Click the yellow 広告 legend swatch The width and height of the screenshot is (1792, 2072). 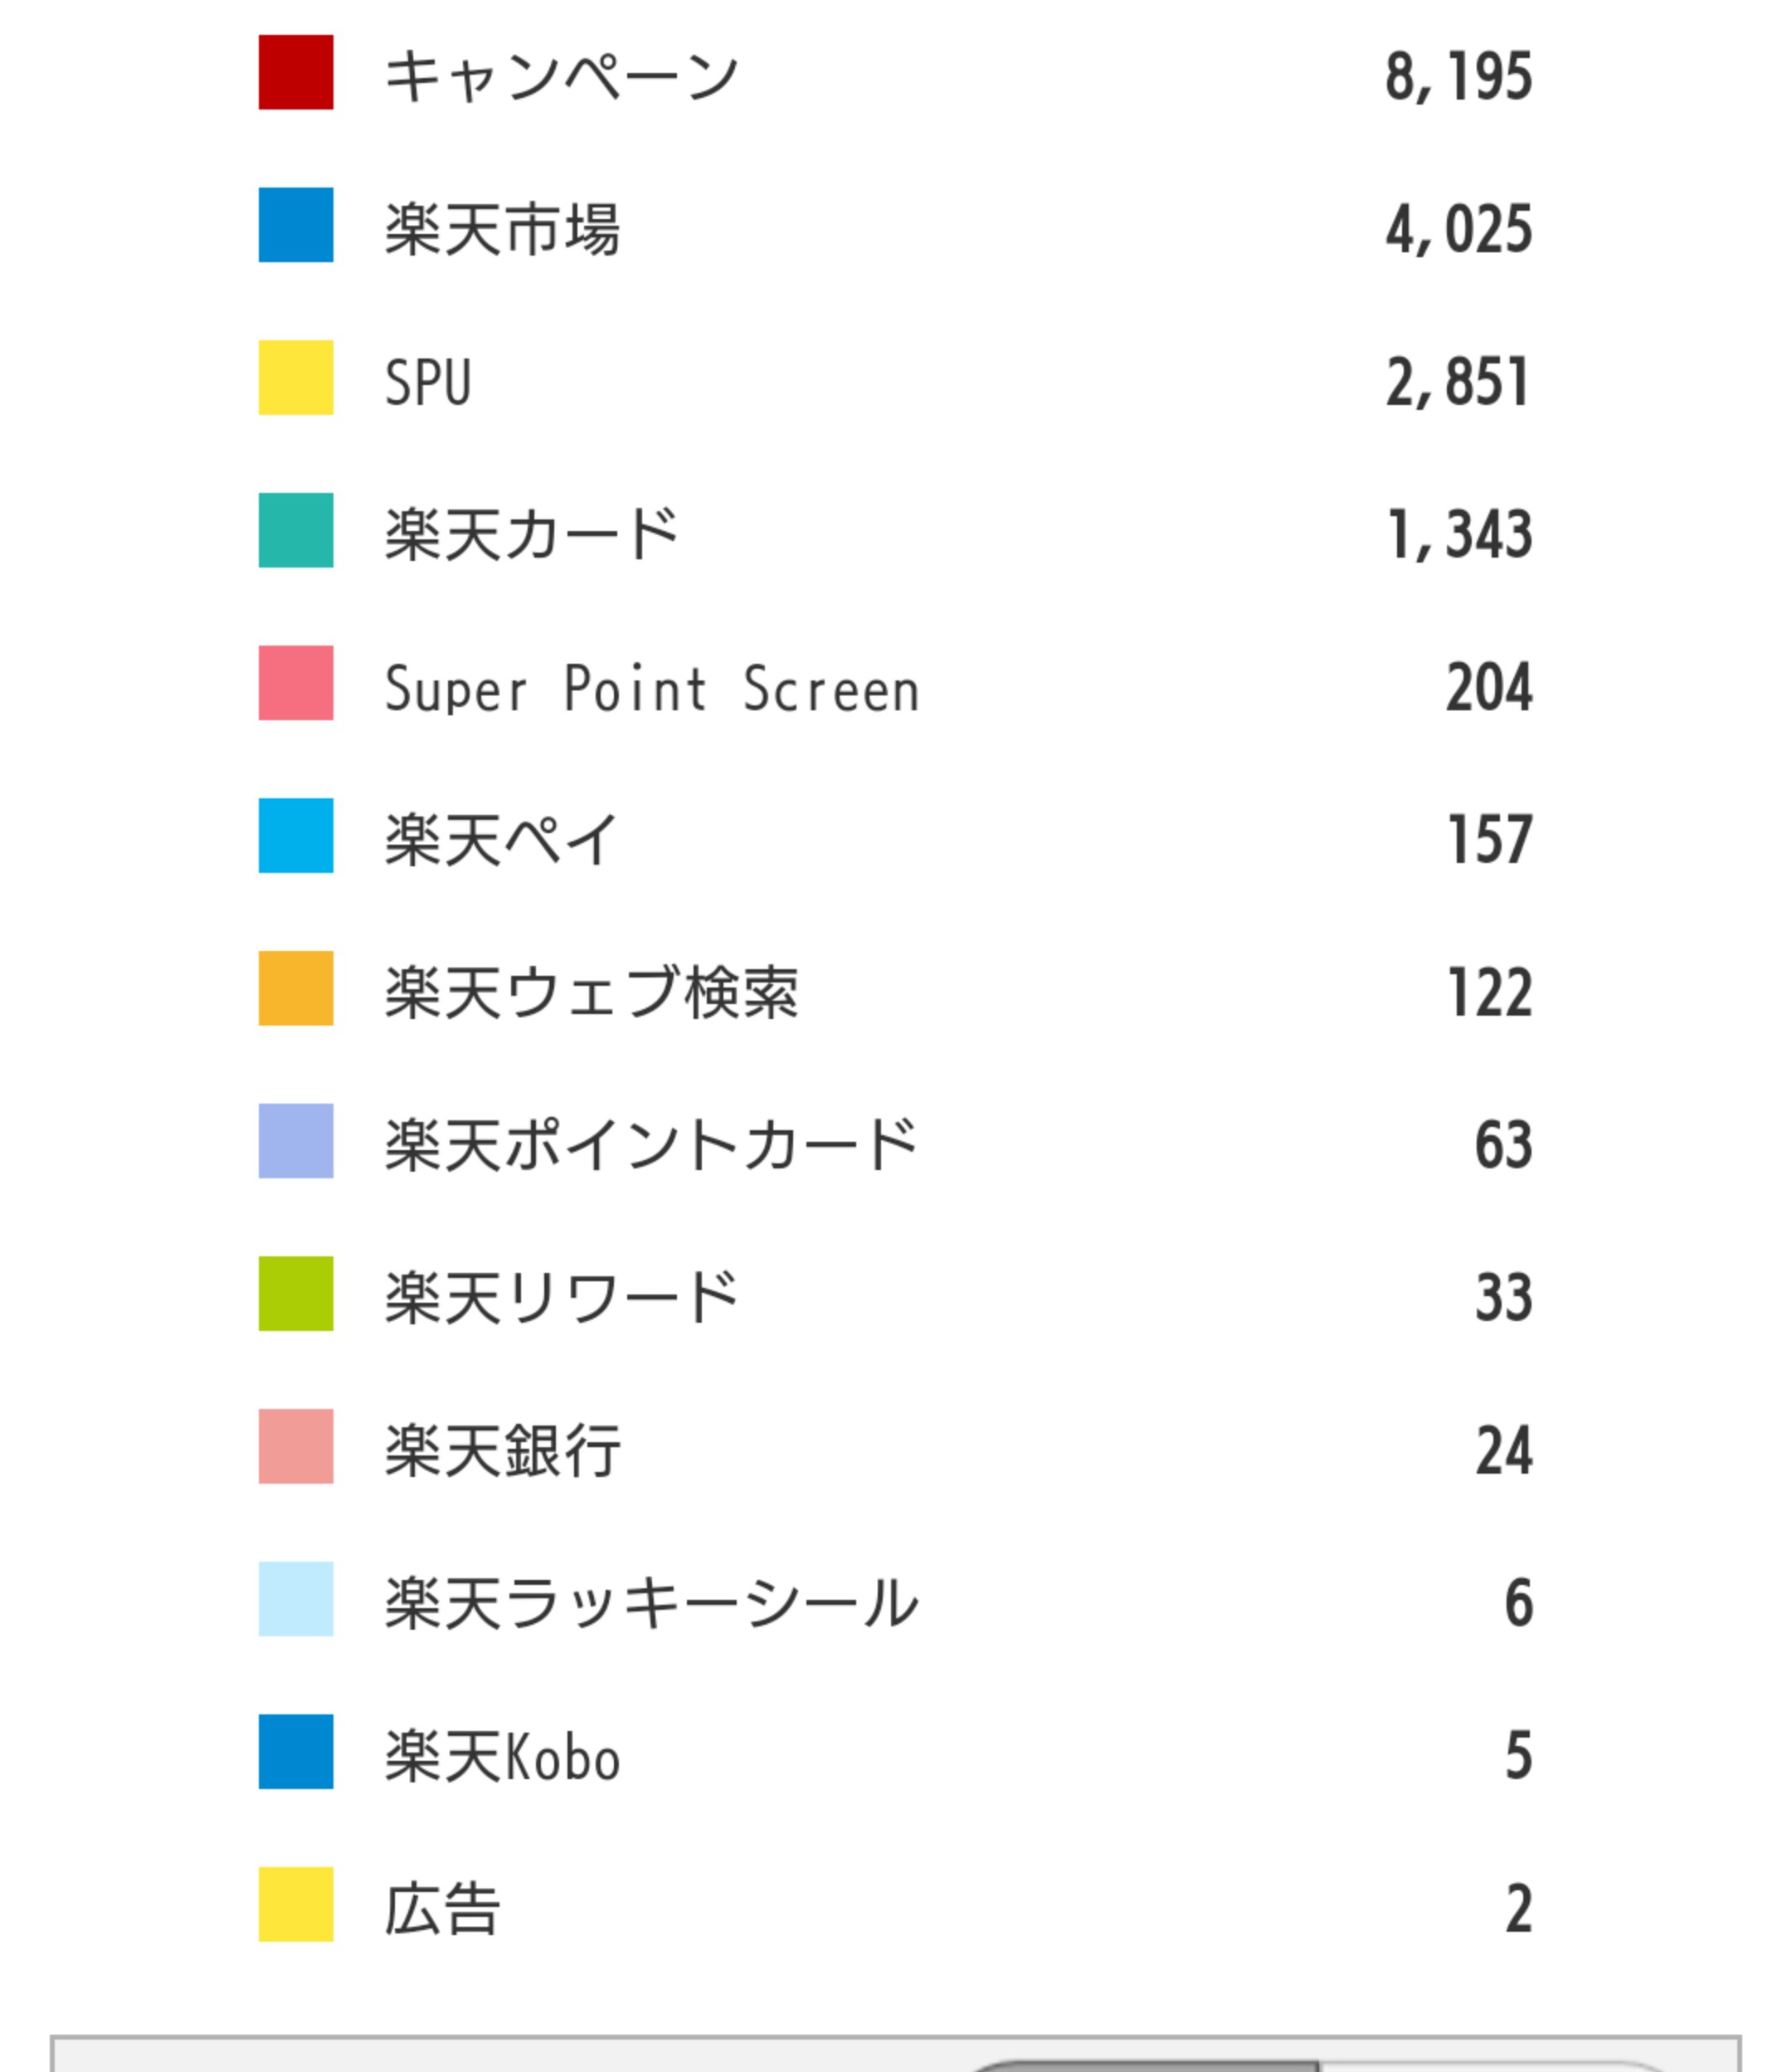[296, 1904]
